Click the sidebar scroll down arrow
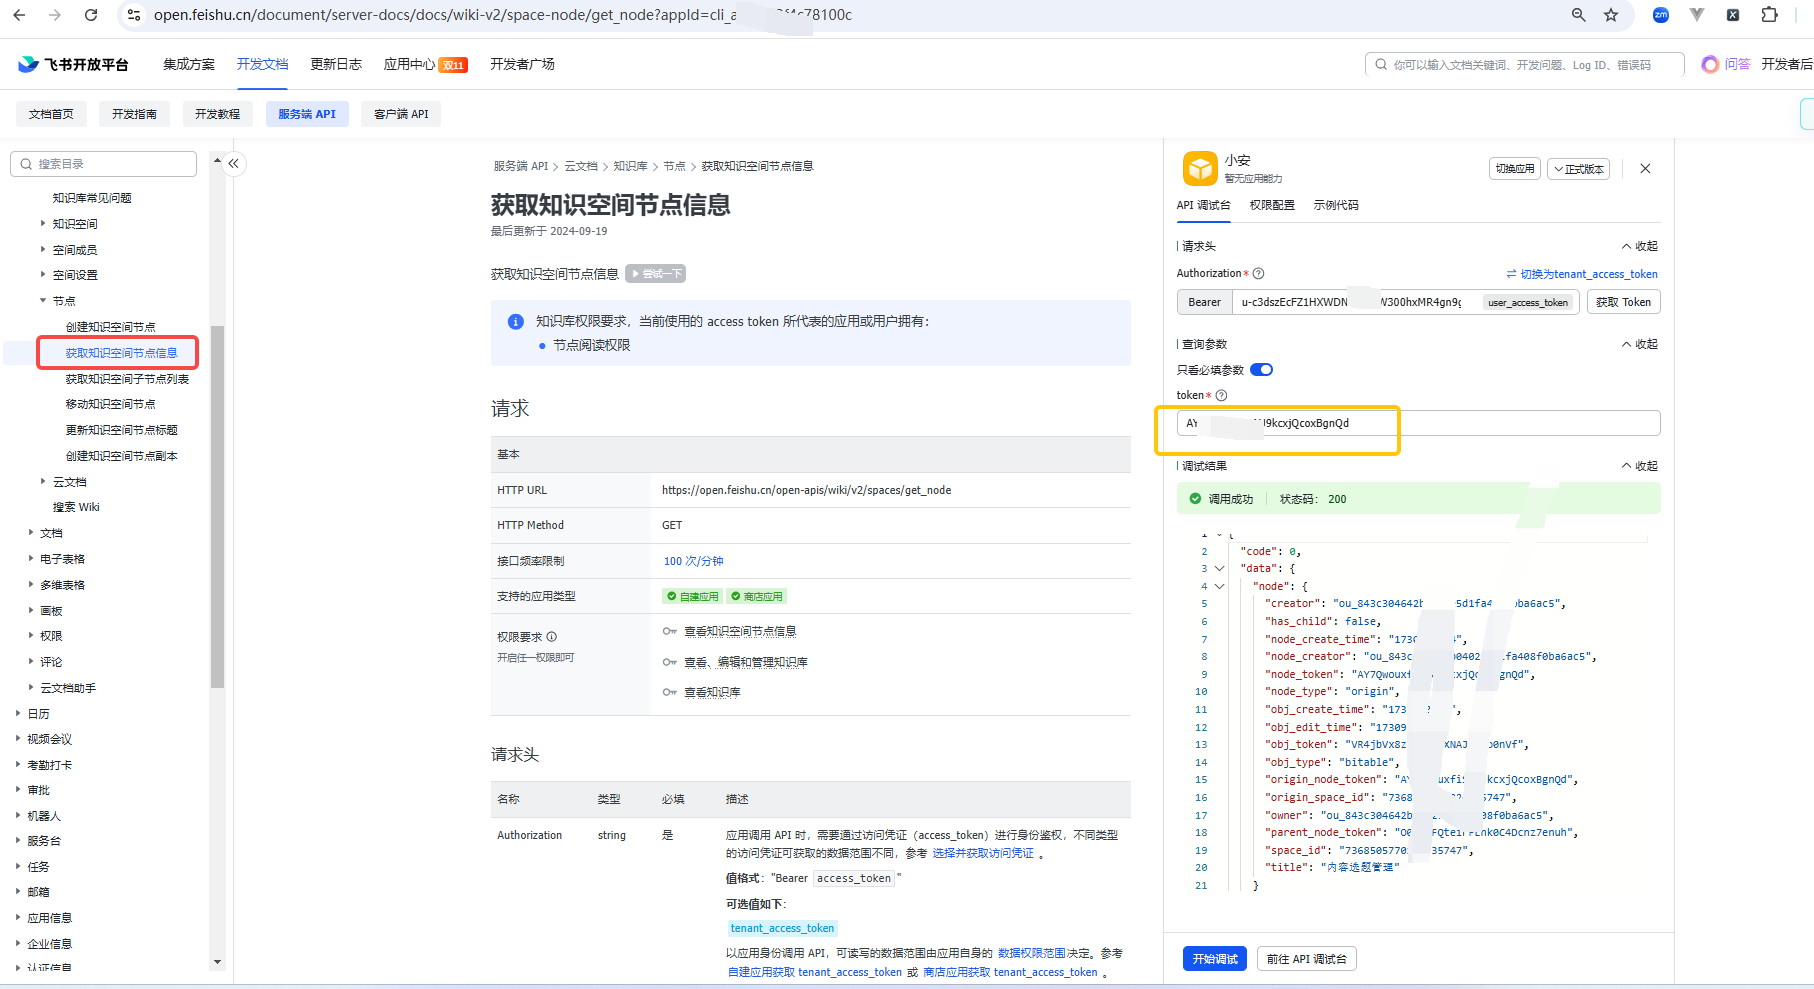 click(x=217, y=962)
